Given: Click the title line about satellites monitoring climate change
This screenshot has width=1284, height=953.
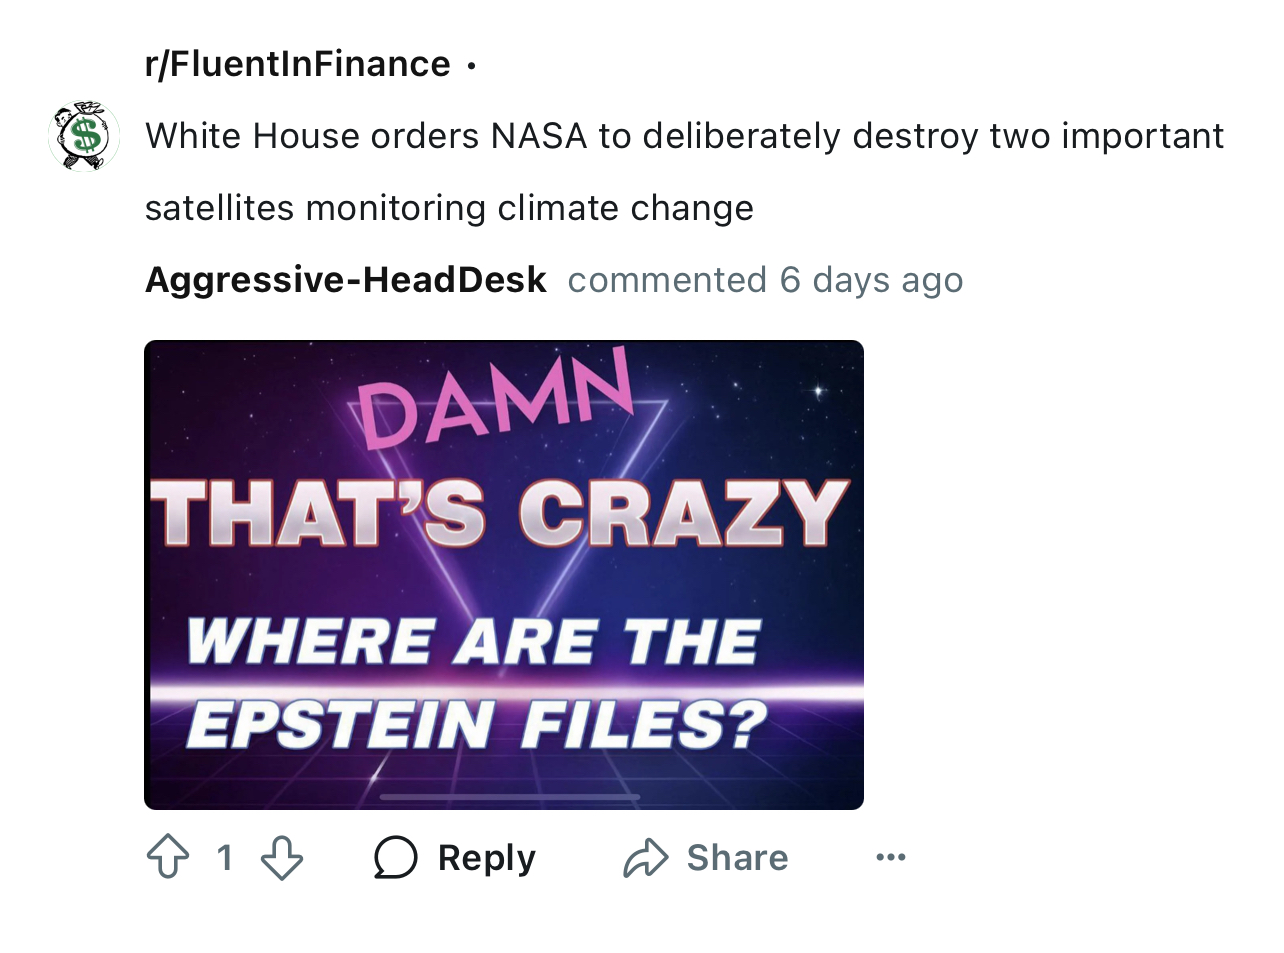Looking at the screenshot, I should pyautogui.click(x=449, y=208).
